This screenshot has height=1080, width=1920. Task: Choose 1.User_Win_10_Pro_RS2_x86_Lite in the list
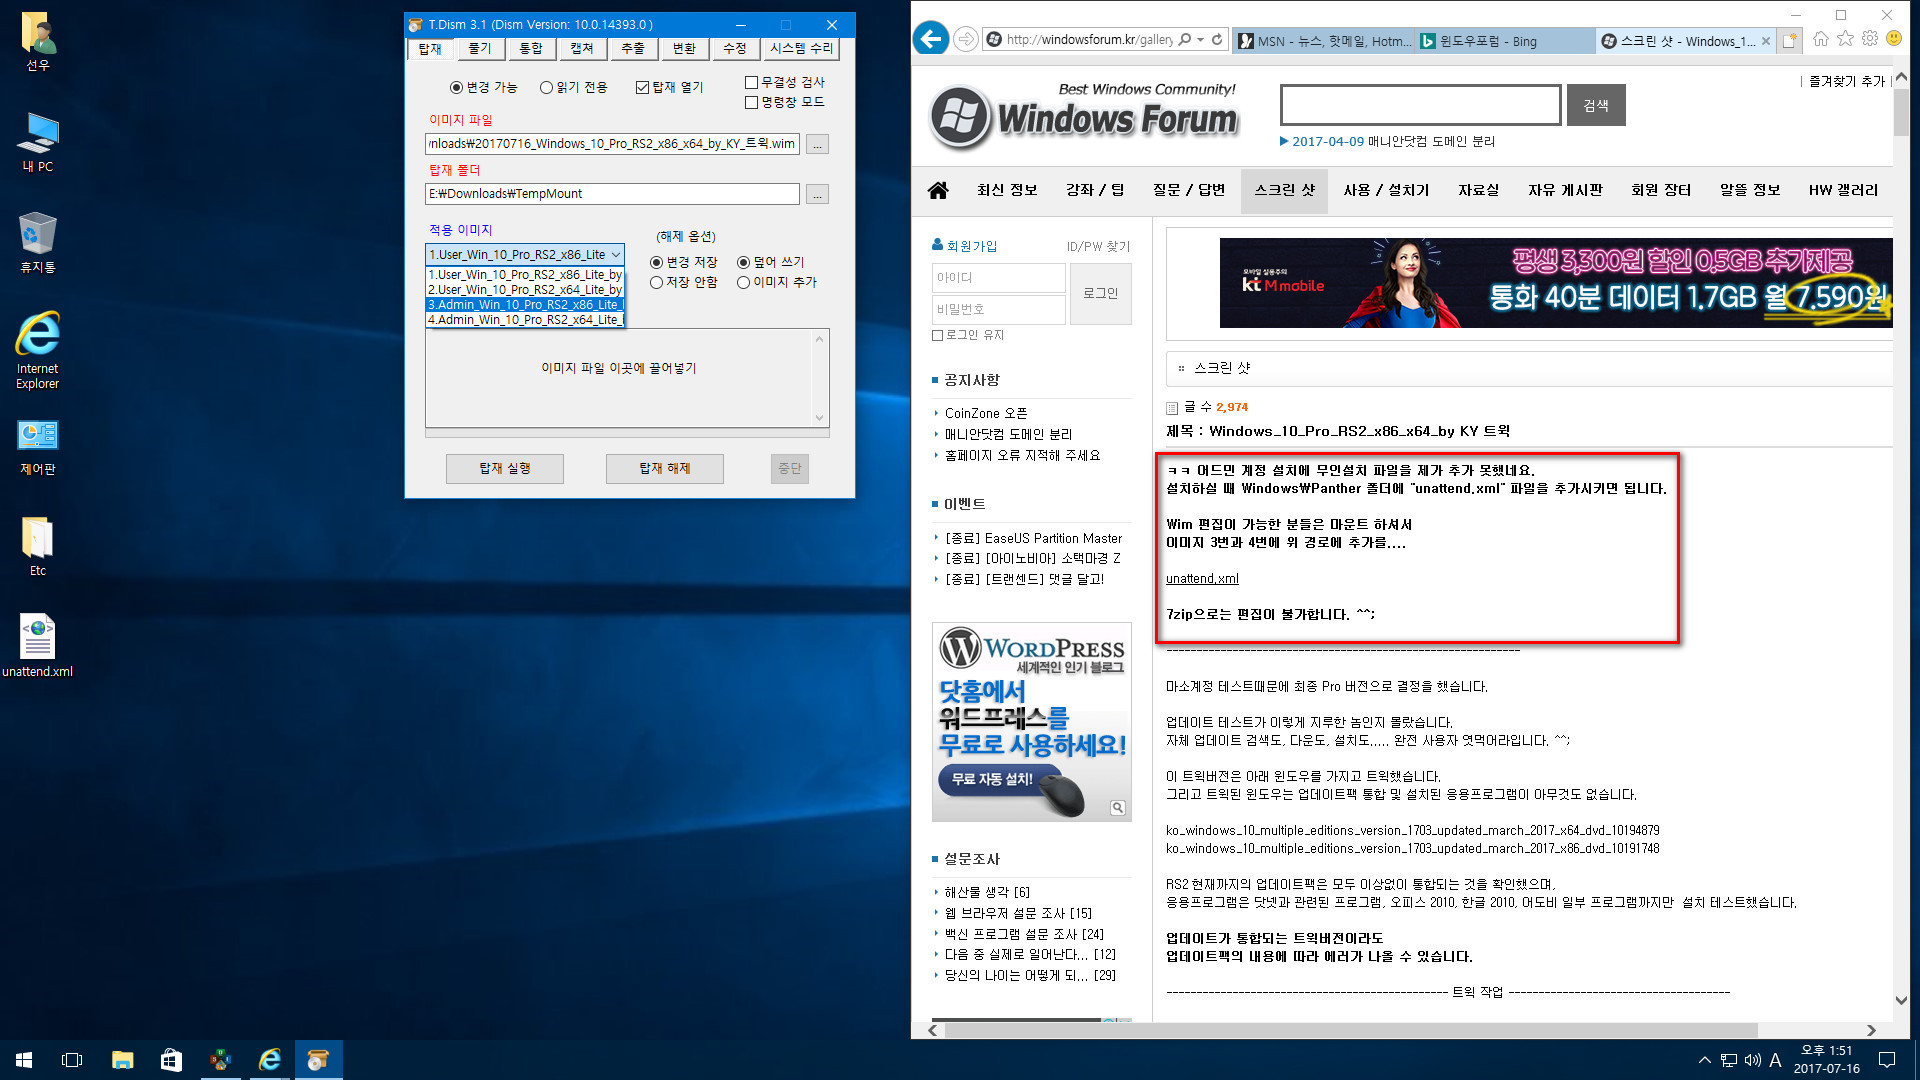point(525,275)
